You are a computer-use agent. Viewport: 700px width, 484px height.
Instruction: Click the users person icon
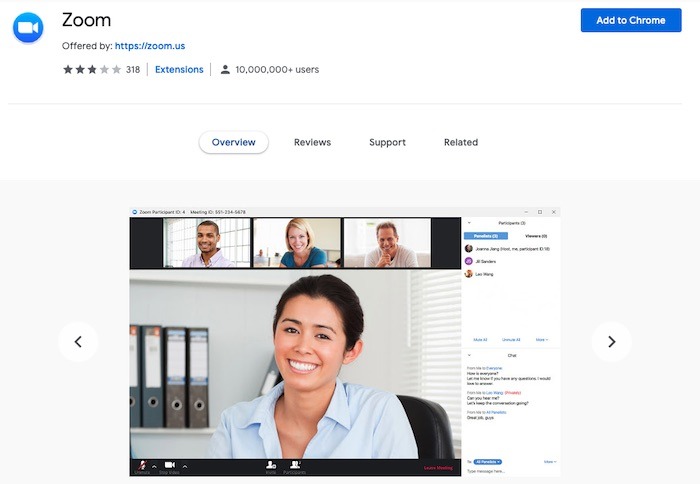coord(225,70)
